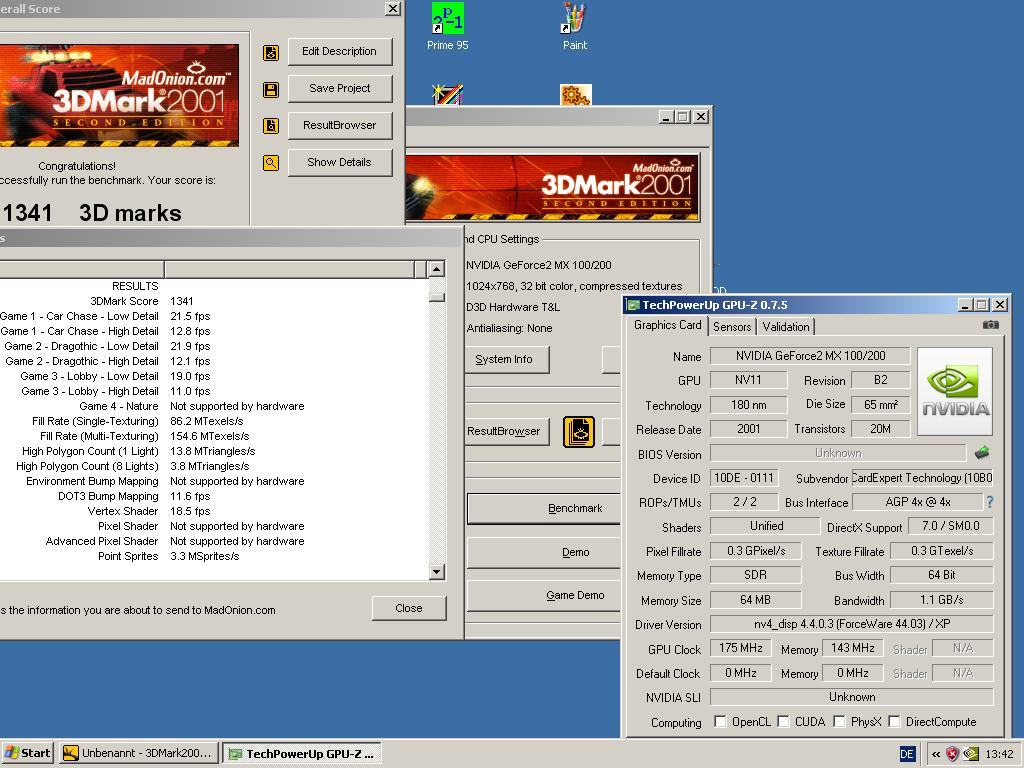The height and width of the screenshot is (768, 1024).
Task: Click the results list scroll down arrow
Action: pos(437,572)
